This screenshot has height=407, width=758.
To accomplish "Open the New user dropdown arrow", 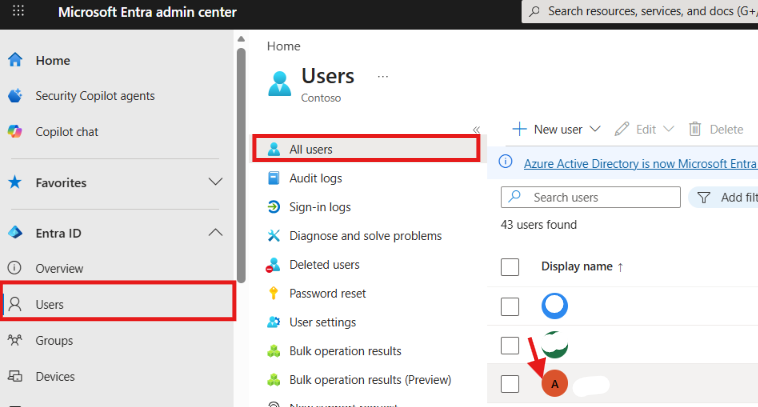I will pos(595,129).
